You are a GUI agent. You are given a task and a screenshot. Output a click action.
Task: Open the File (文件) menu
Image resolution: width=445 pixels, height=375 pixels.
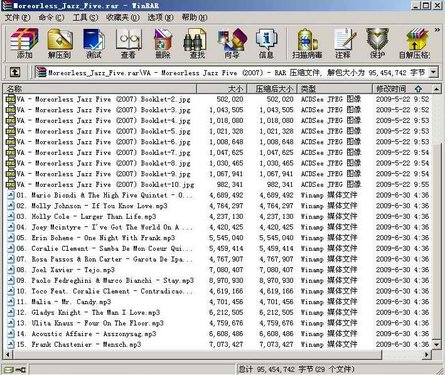[x=17, y=17]
